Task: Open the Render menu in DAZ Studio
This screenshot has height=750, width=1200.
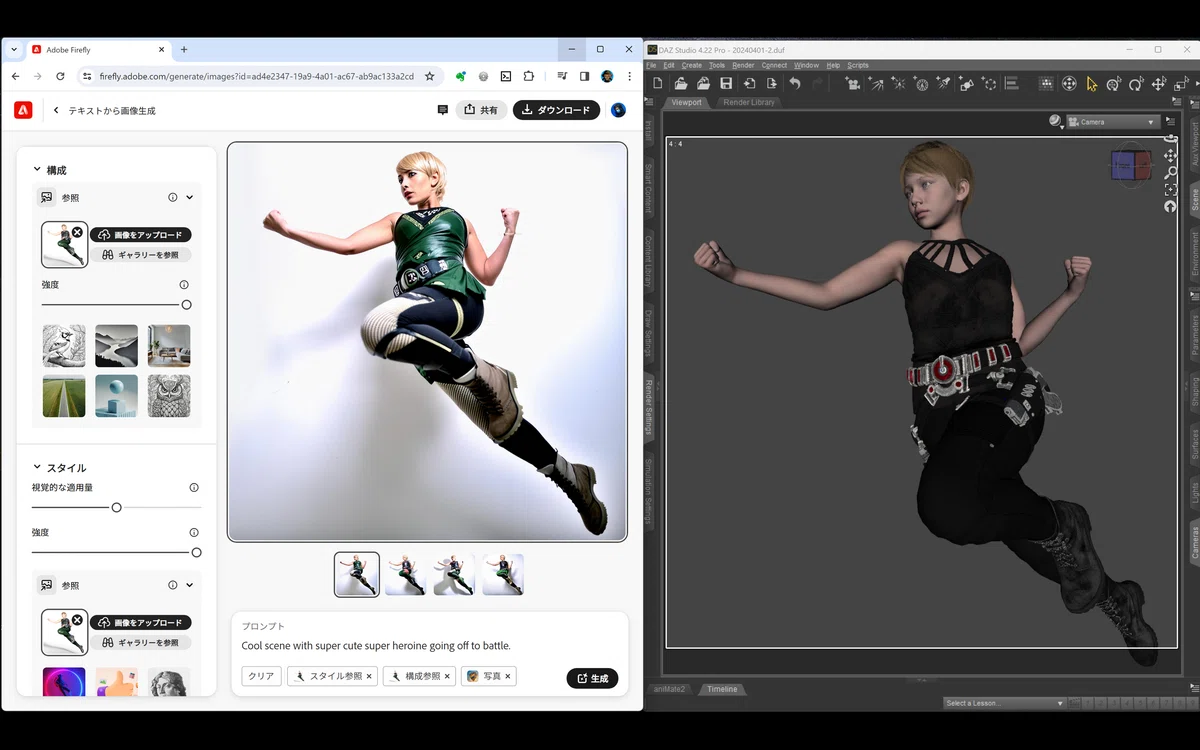Action: coord(743,65)
